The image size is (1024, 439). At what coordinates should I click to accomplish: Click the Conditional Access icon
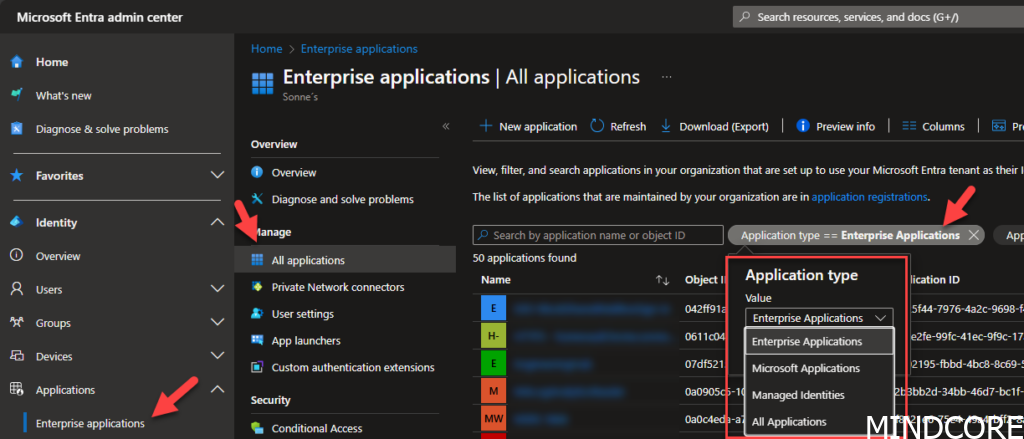(257, 429)
